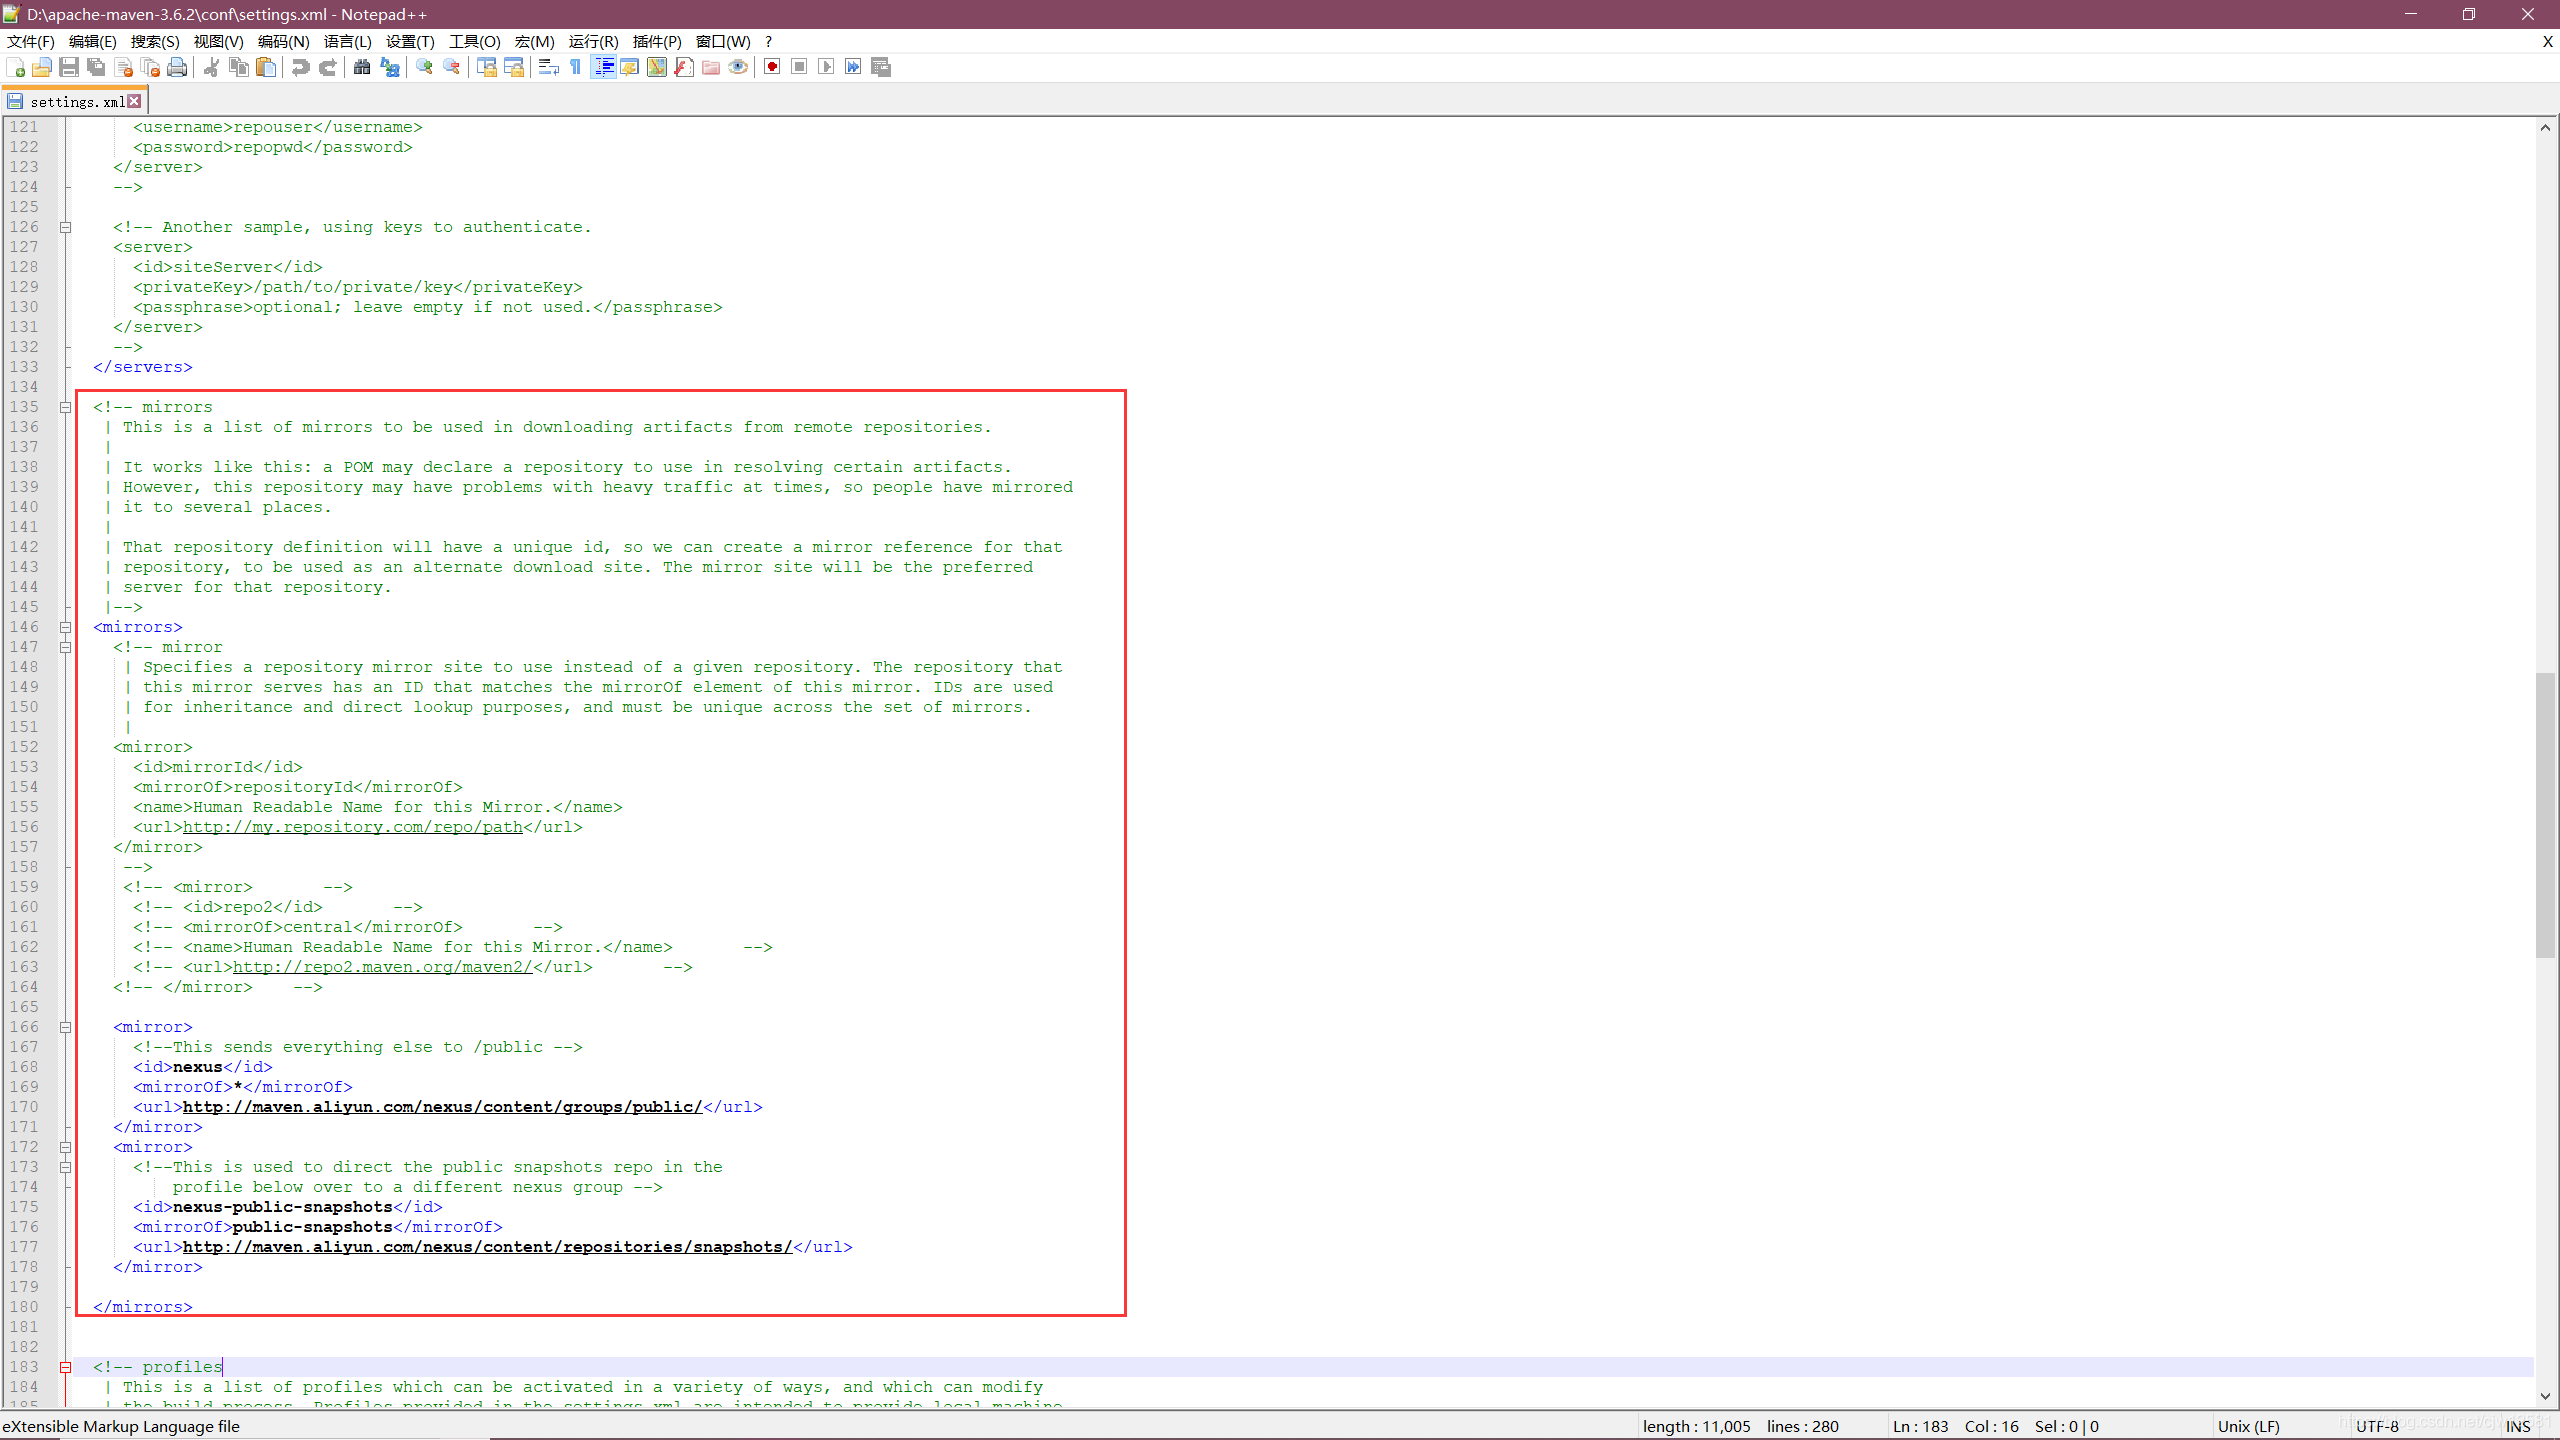Toggle INS insert mode in status bar
2560x1440 pixels.
tap(2518, 1426)
